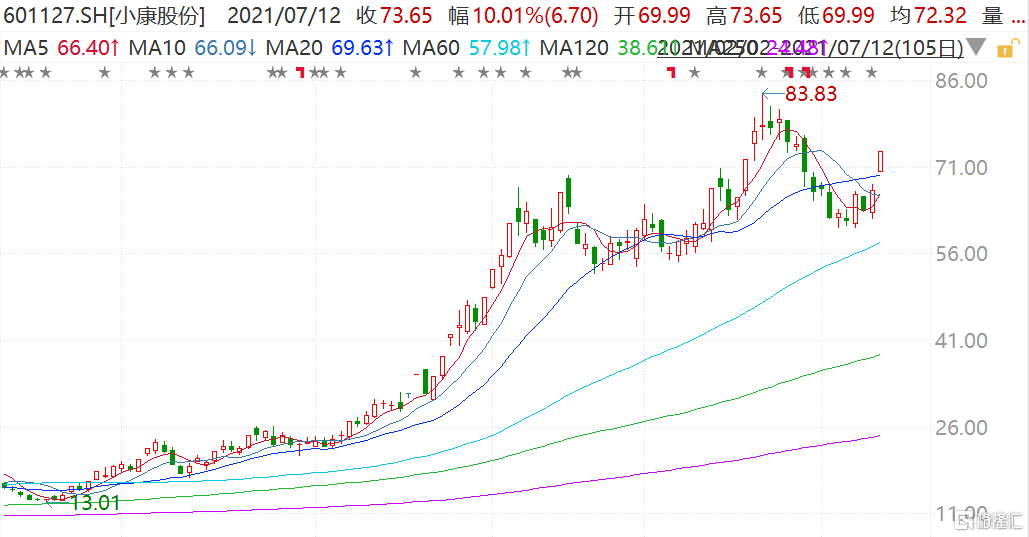Open the underlined 2021/07/12(105日) date range link

pos(810,48)
